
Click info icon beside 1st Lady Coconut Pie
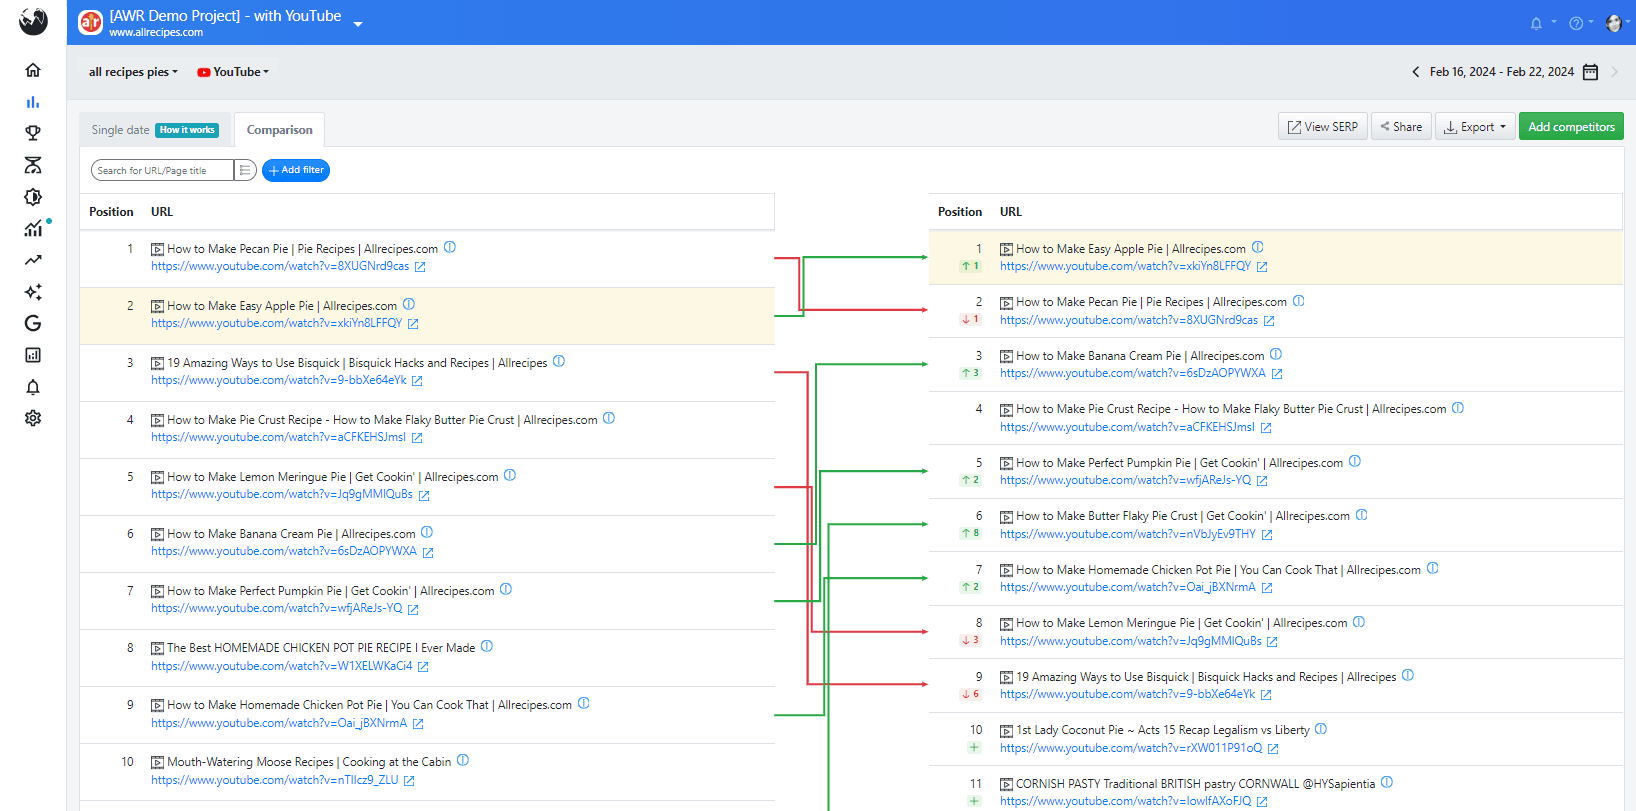(x=1321, y=729)
